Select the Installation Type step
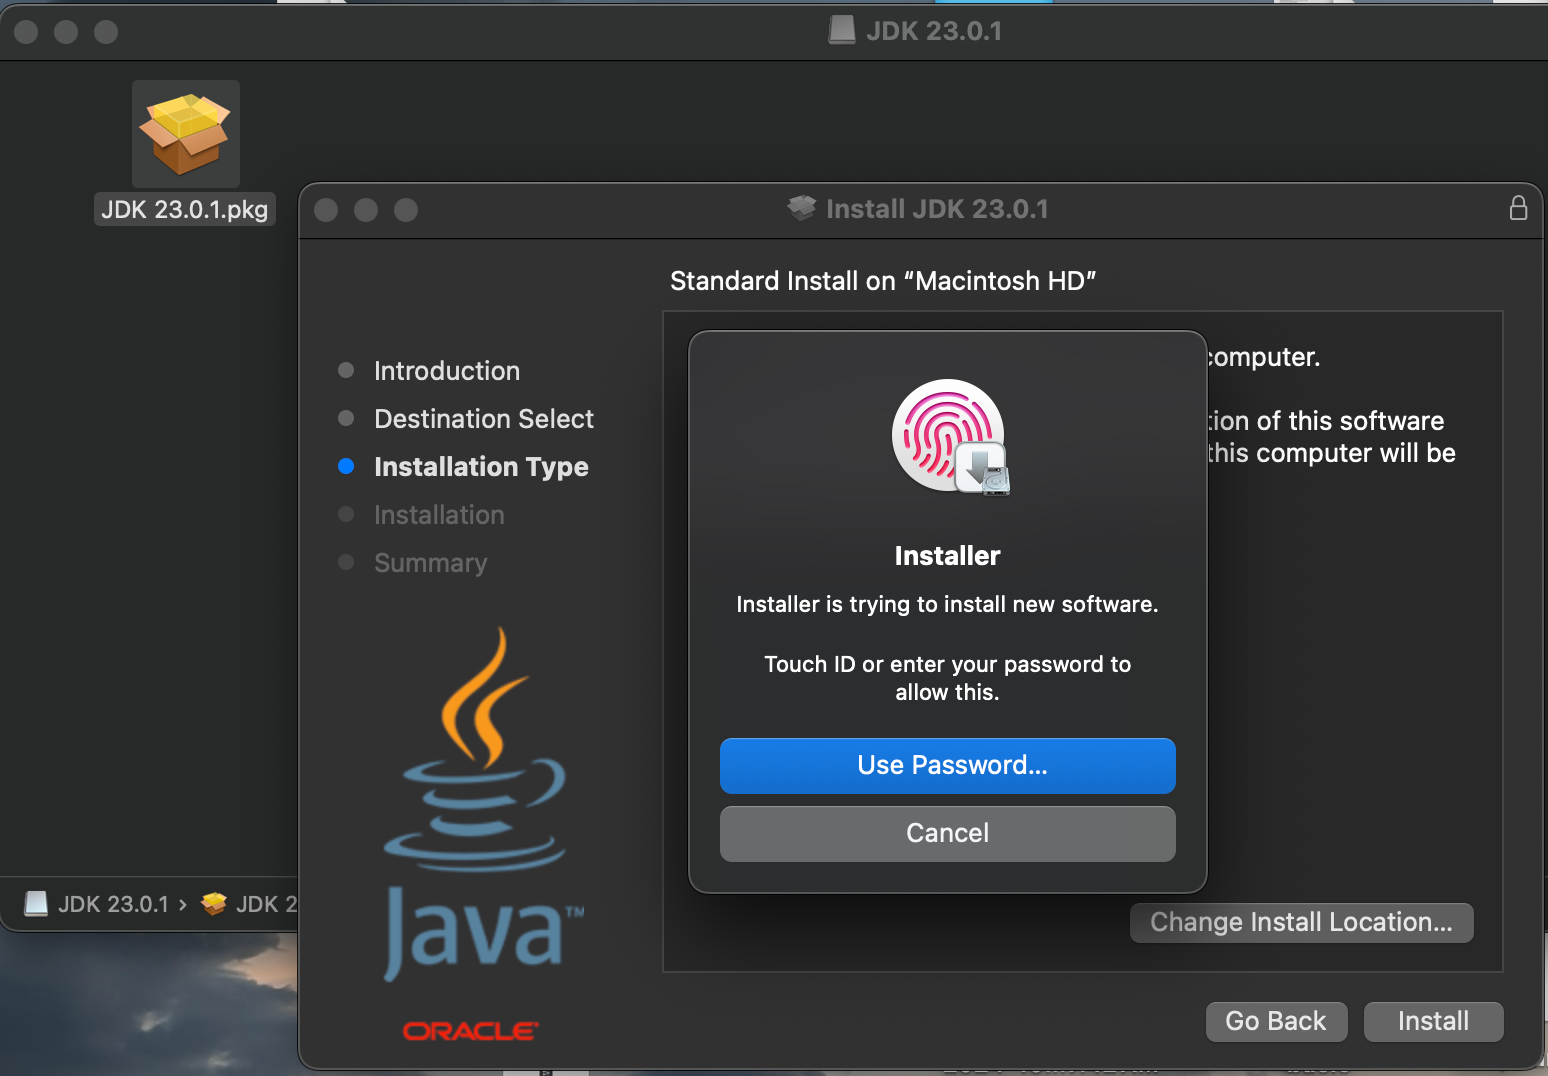 (481, 467)
